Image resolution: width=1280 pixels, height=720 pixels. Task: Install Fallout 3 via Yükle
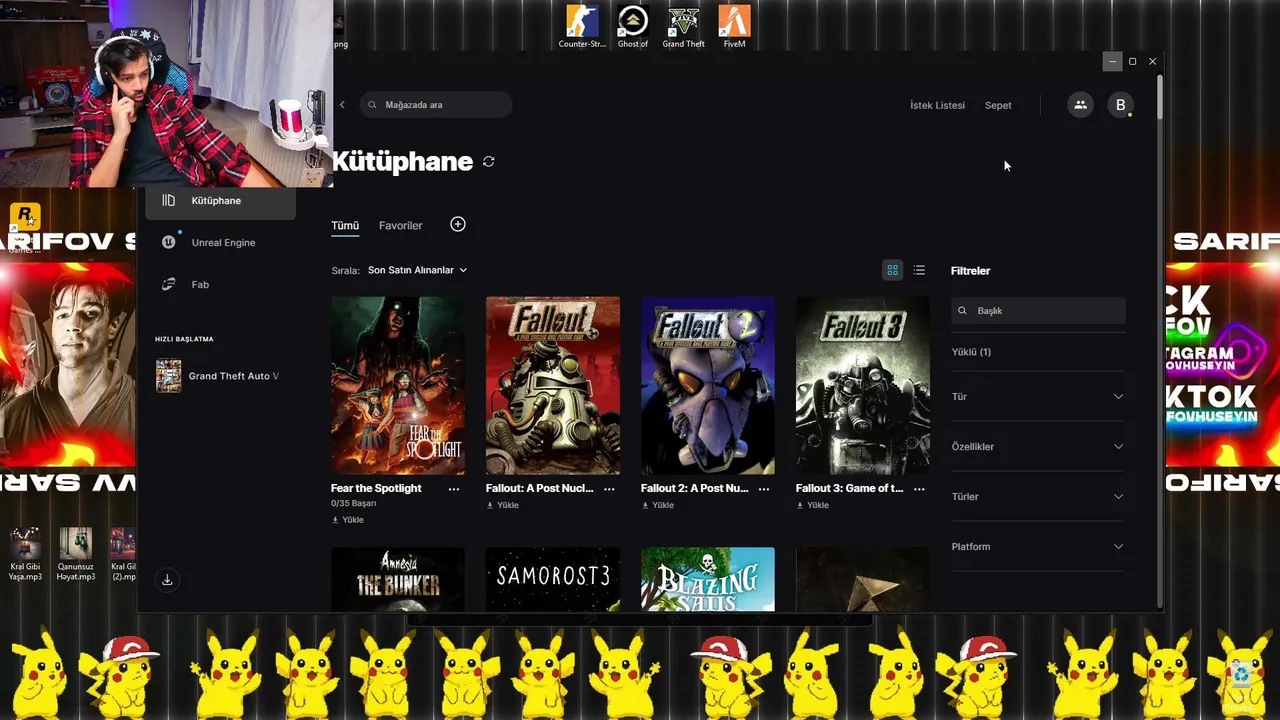(813, 505)
